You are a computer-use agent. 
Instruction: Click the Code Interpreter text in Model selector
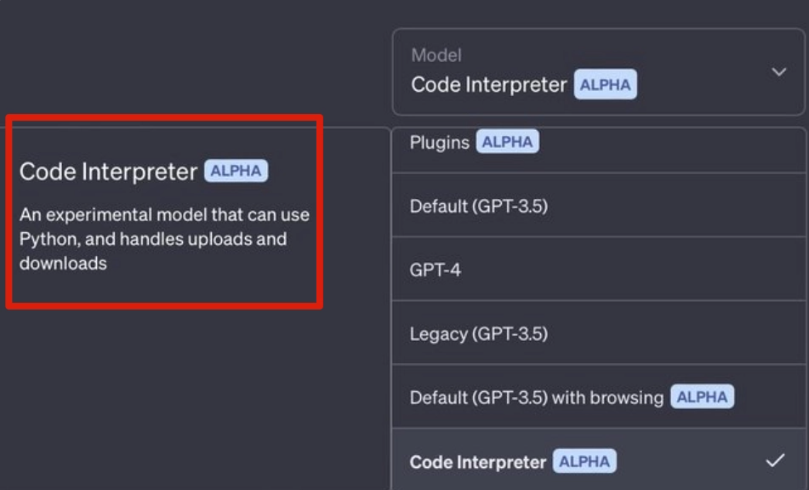coord(489,85)
